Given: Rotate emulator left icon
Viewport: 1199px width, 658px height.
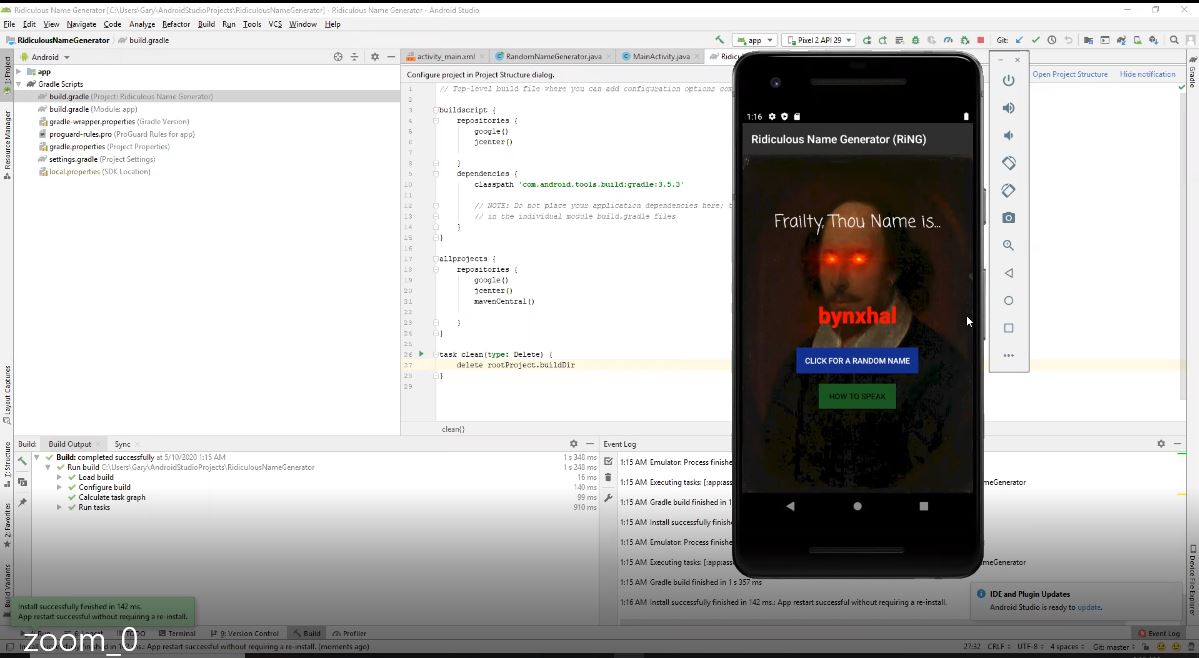Looking at the screenshot, I should coord(1009,163).
